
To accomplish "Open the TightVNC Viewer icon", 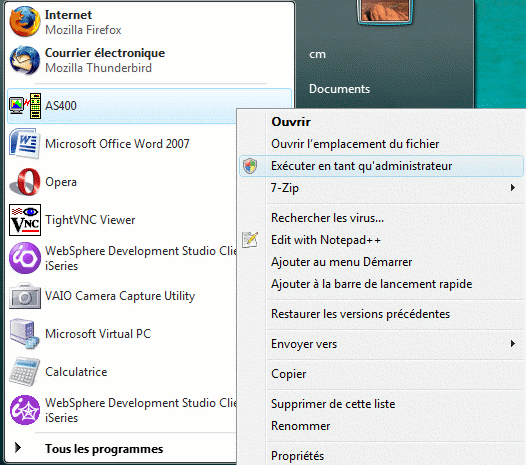I will 25,220.
